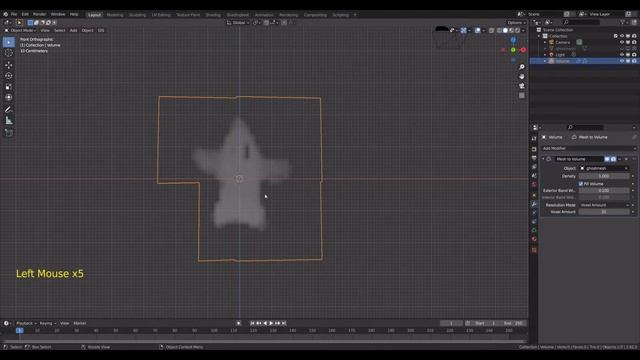Toggle viewport visibility eye for Camera

click(622, 42)
